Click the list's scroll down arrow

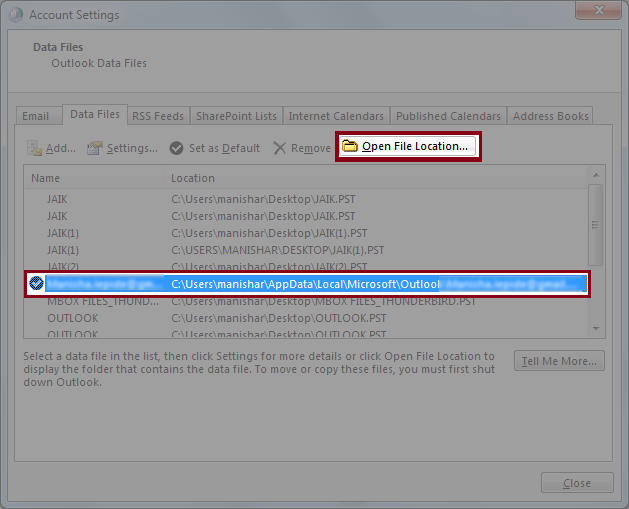pos(596,329)
